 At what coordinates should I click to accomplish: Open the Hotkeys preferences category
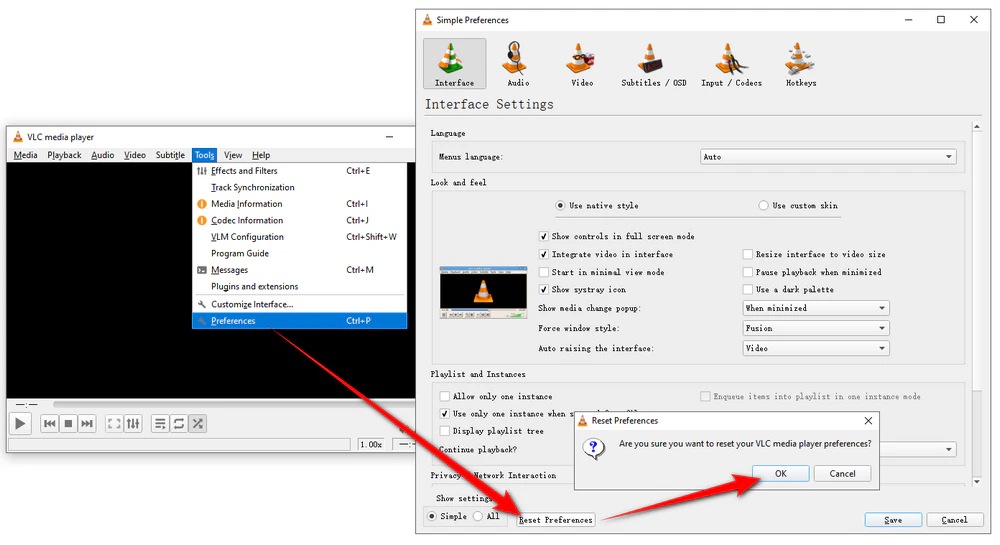(x=800, y=63)
